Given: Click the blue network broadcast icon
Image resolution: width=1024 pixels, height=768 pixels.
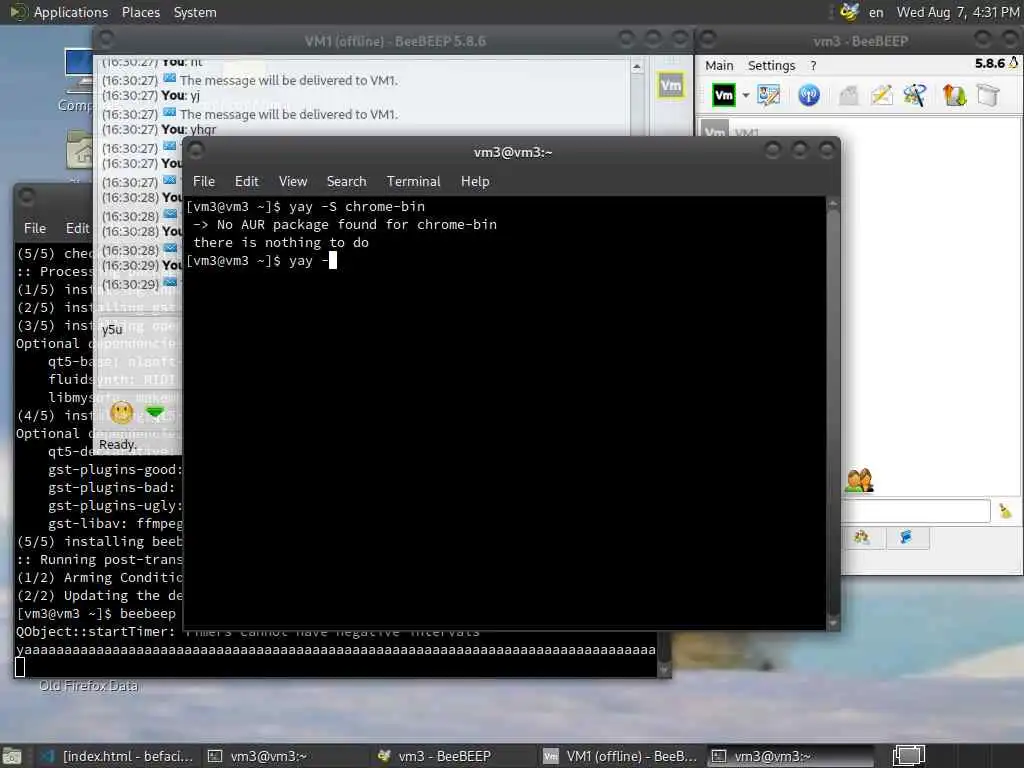Looking at the screenshot, I should coord(809,95).
